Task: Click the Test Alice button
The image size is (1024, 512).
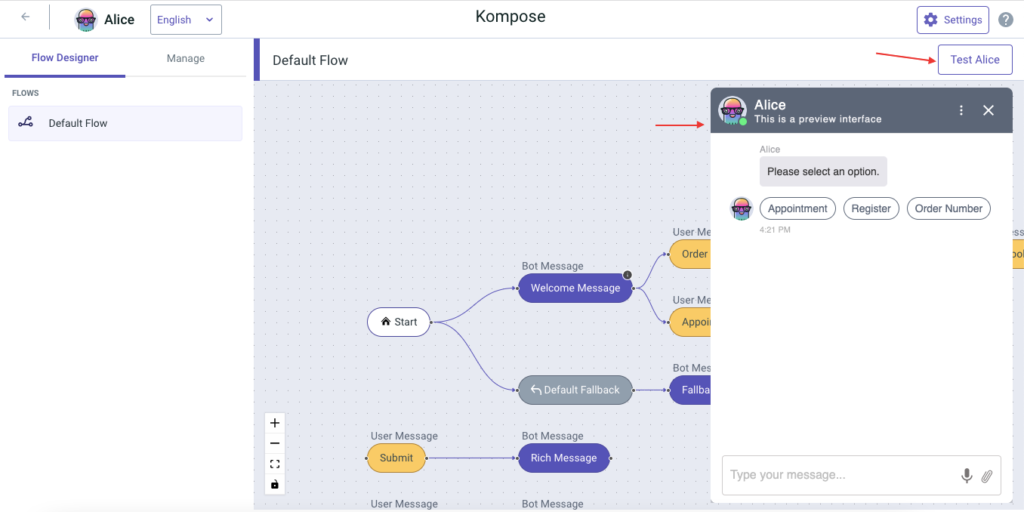Action: (975, 59)
